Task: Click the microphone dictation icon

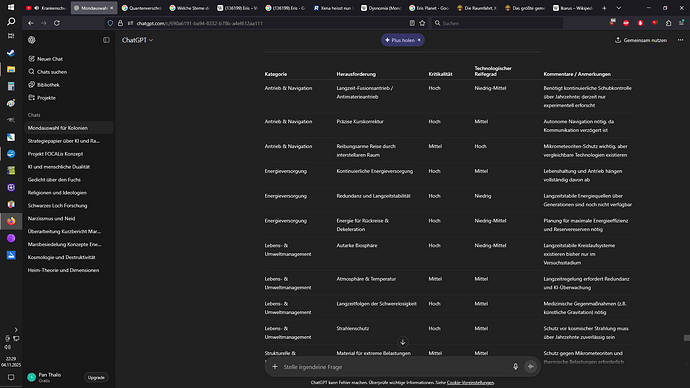Action: 515,366
